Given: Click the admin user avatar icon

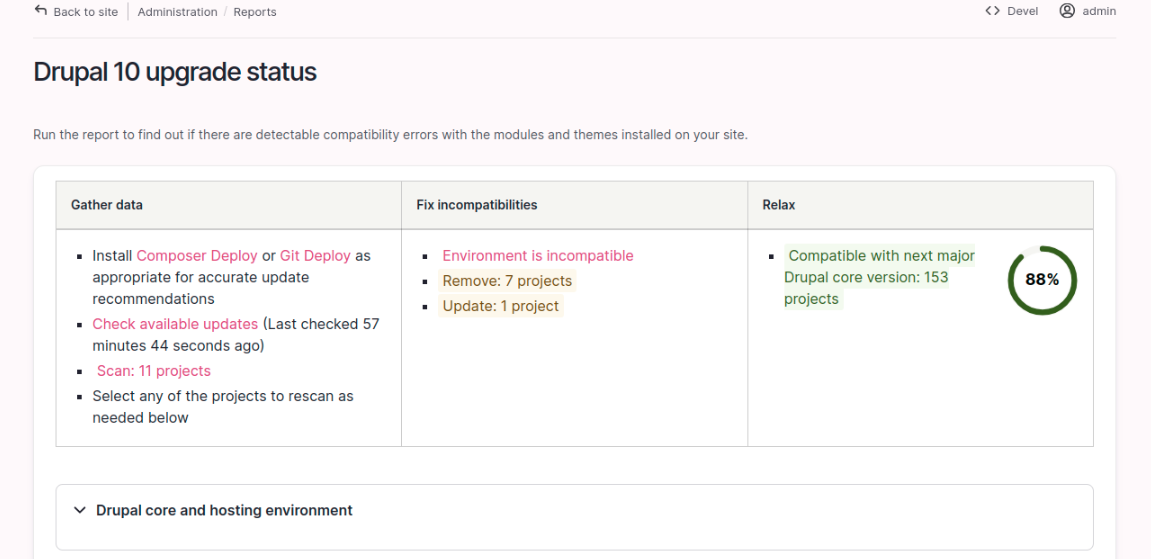Looking at the screenshot, I should pyautogui.click(x=1067, y=11).
